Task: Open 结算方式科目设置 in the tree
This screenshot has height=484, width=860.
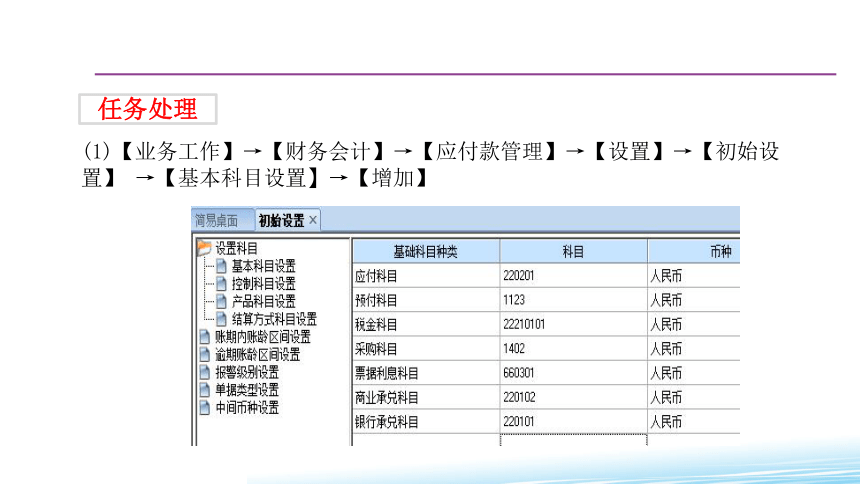Action: pos(274,319)
